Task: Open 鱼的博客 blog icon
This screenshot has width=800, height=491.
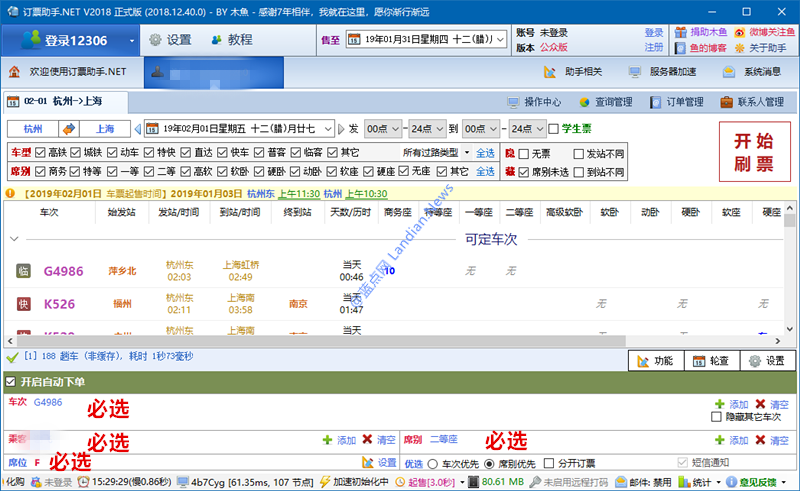Action: 680,48
